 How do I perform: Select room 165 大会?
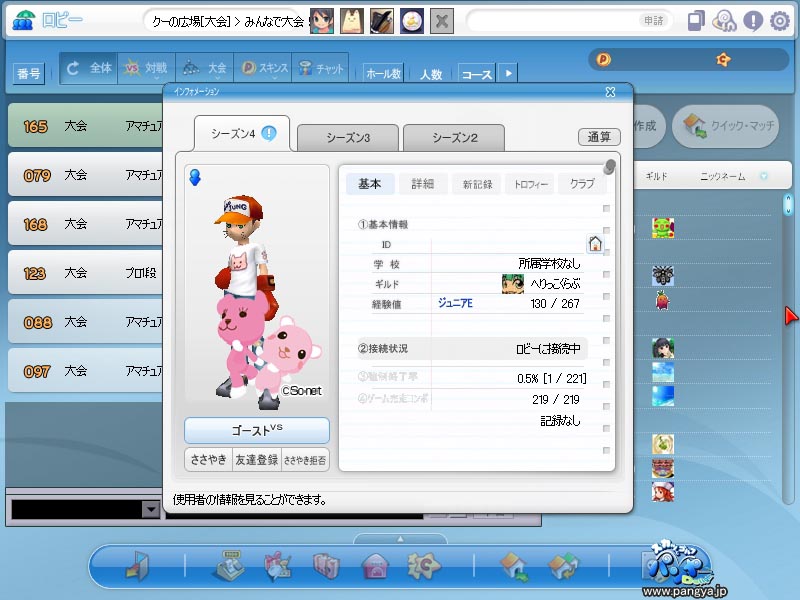[86, 126]
